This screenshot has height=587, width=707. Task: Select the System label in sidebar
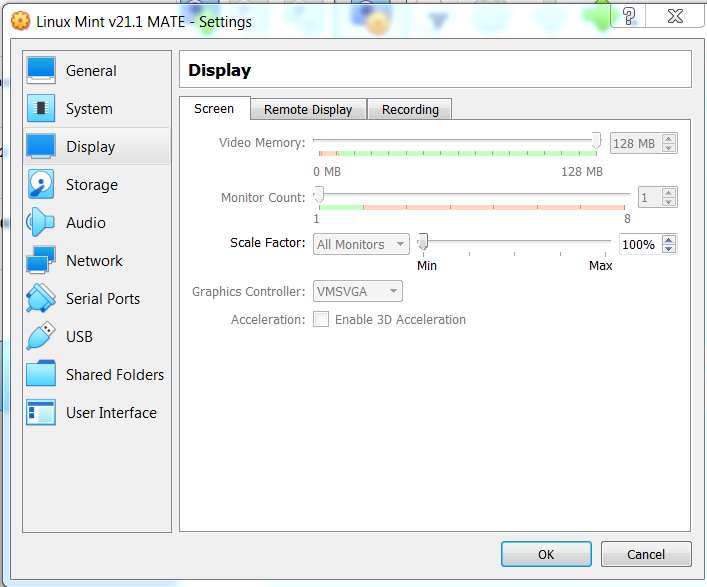click(x=89, y=109)
